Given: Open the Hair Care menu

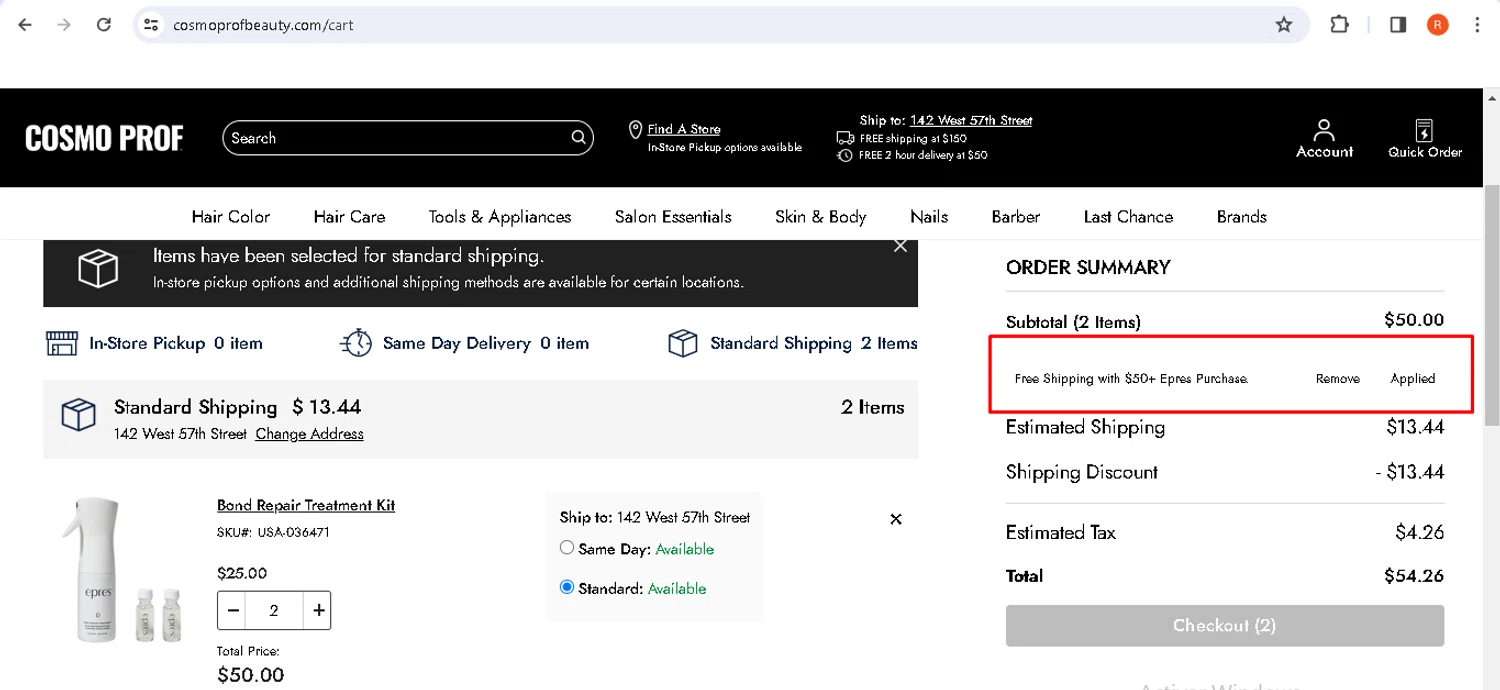Looking at the screenshot, I should (349, 217).
